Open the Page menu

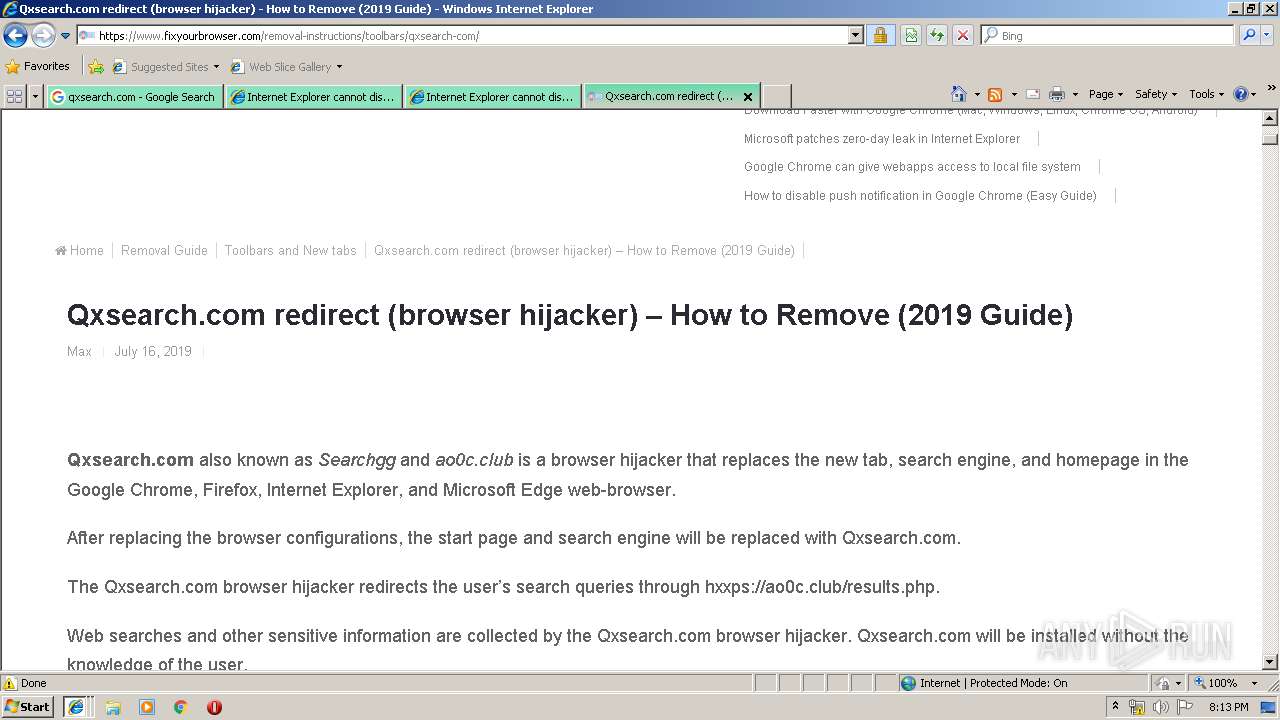click(x=1105, y=94)
